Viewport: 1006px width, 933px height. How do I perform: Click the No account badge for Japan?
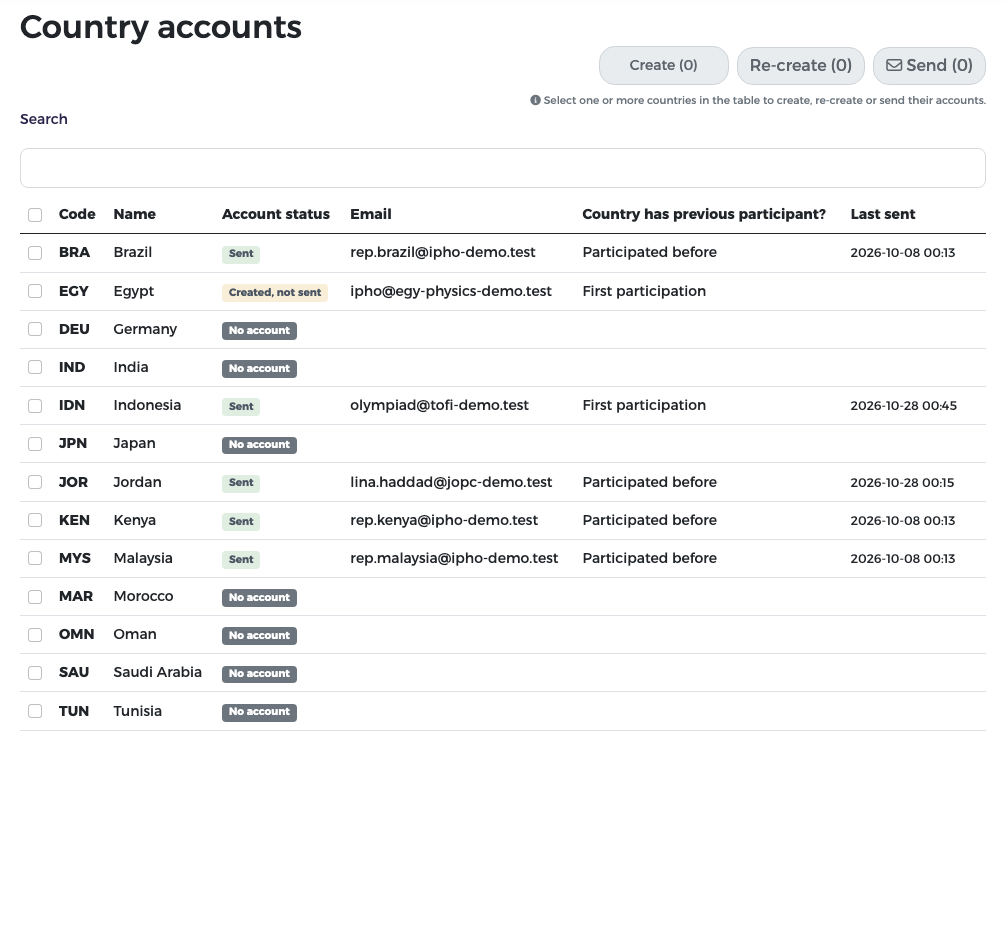pyautogui.click(x=259, y=445)
